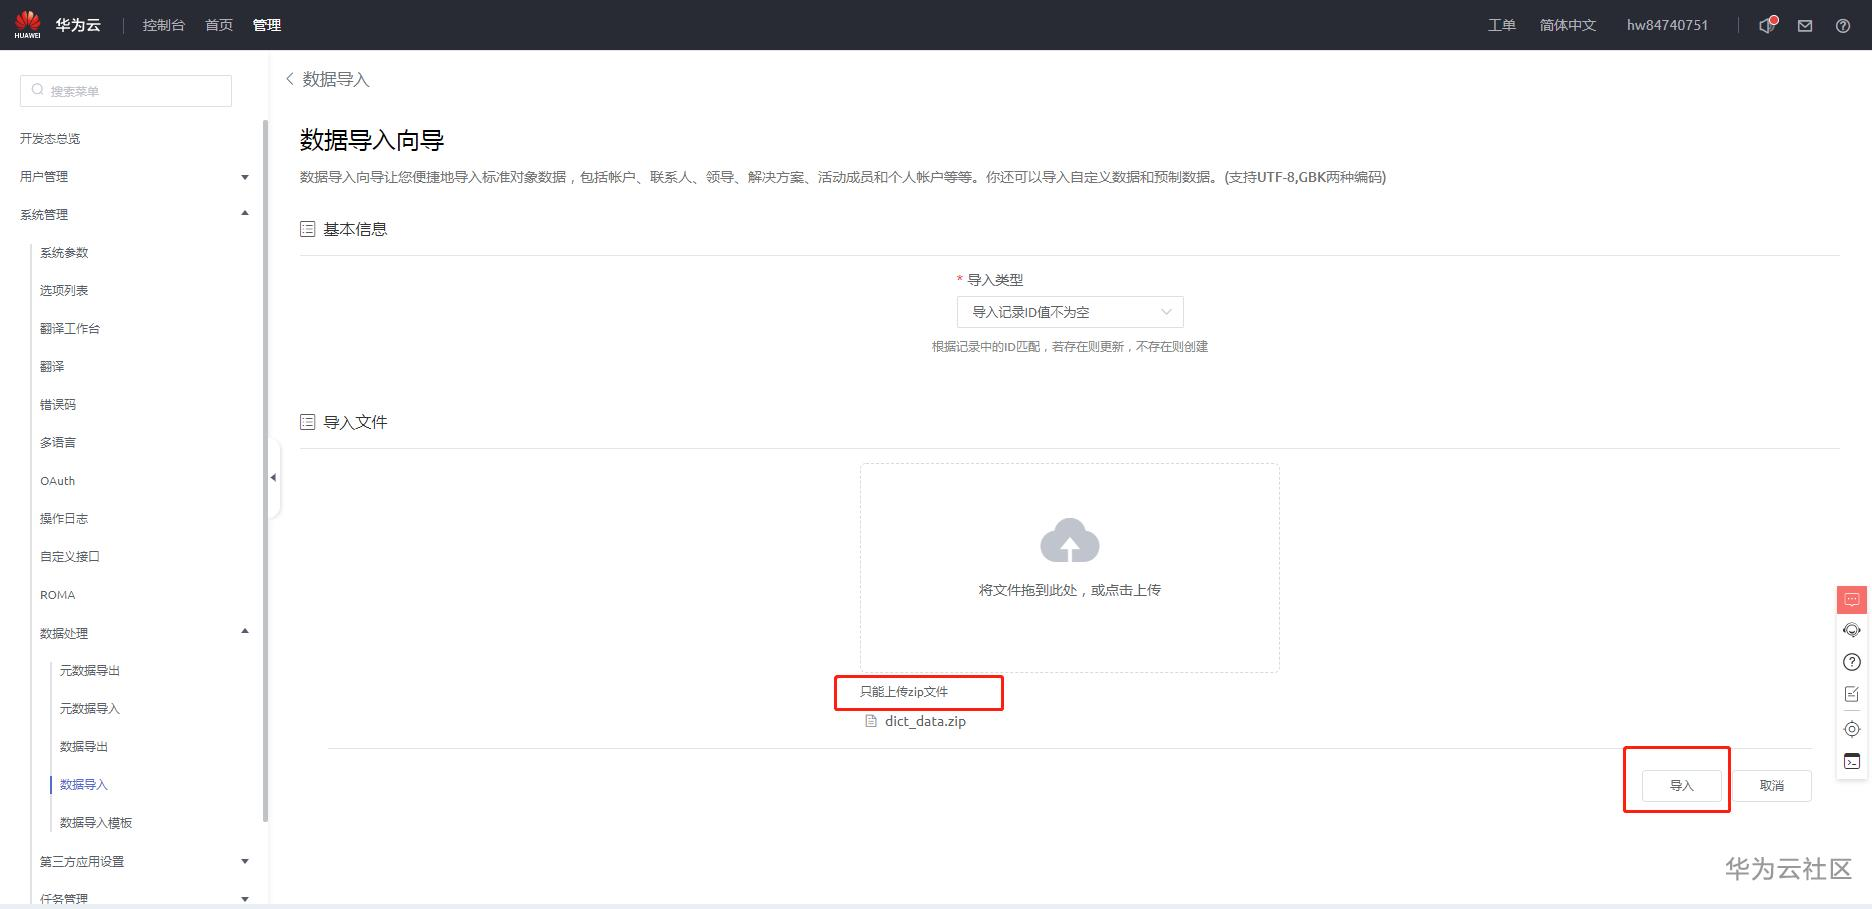
Task: Click the uploaded dict_data.zip file name
Action: tap(925, 721)
